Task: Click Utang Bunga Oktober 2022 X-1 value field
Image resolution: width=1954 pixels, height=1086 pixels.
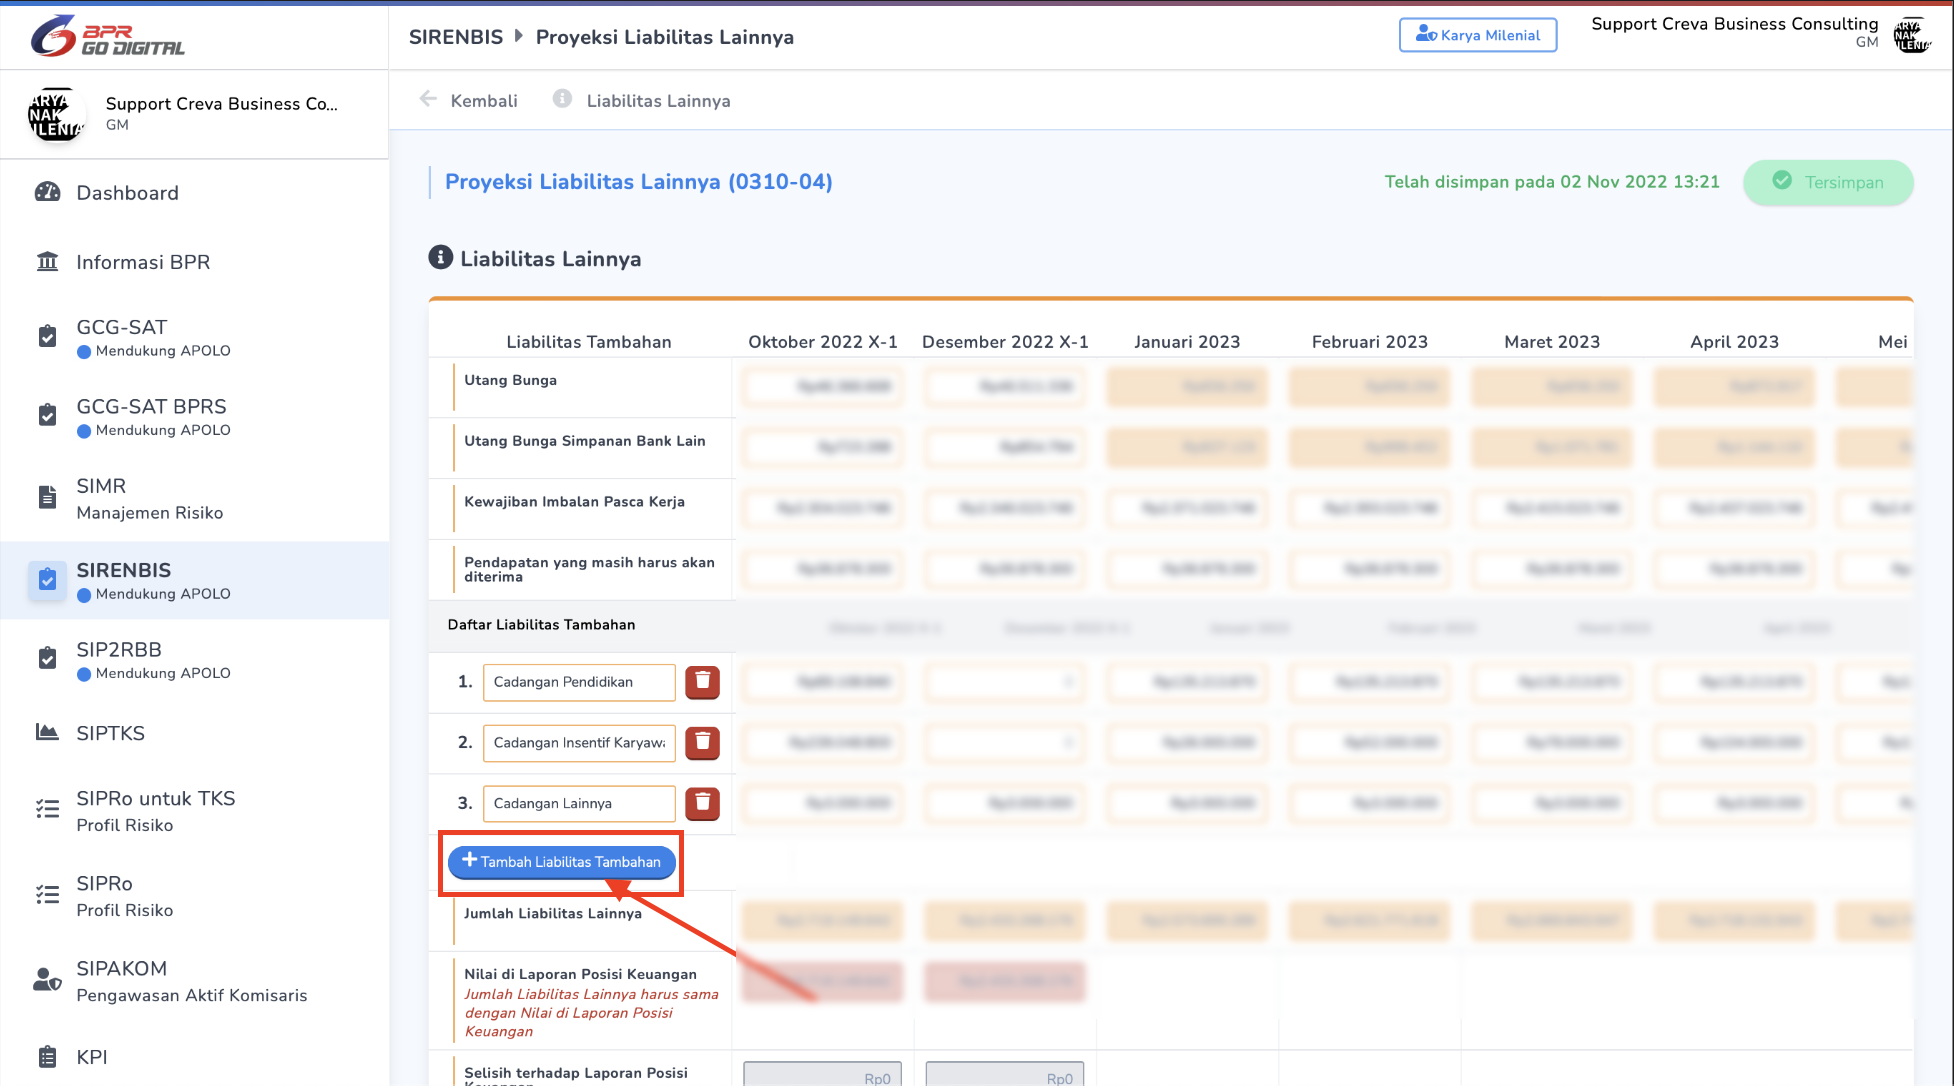Action: 822,386
